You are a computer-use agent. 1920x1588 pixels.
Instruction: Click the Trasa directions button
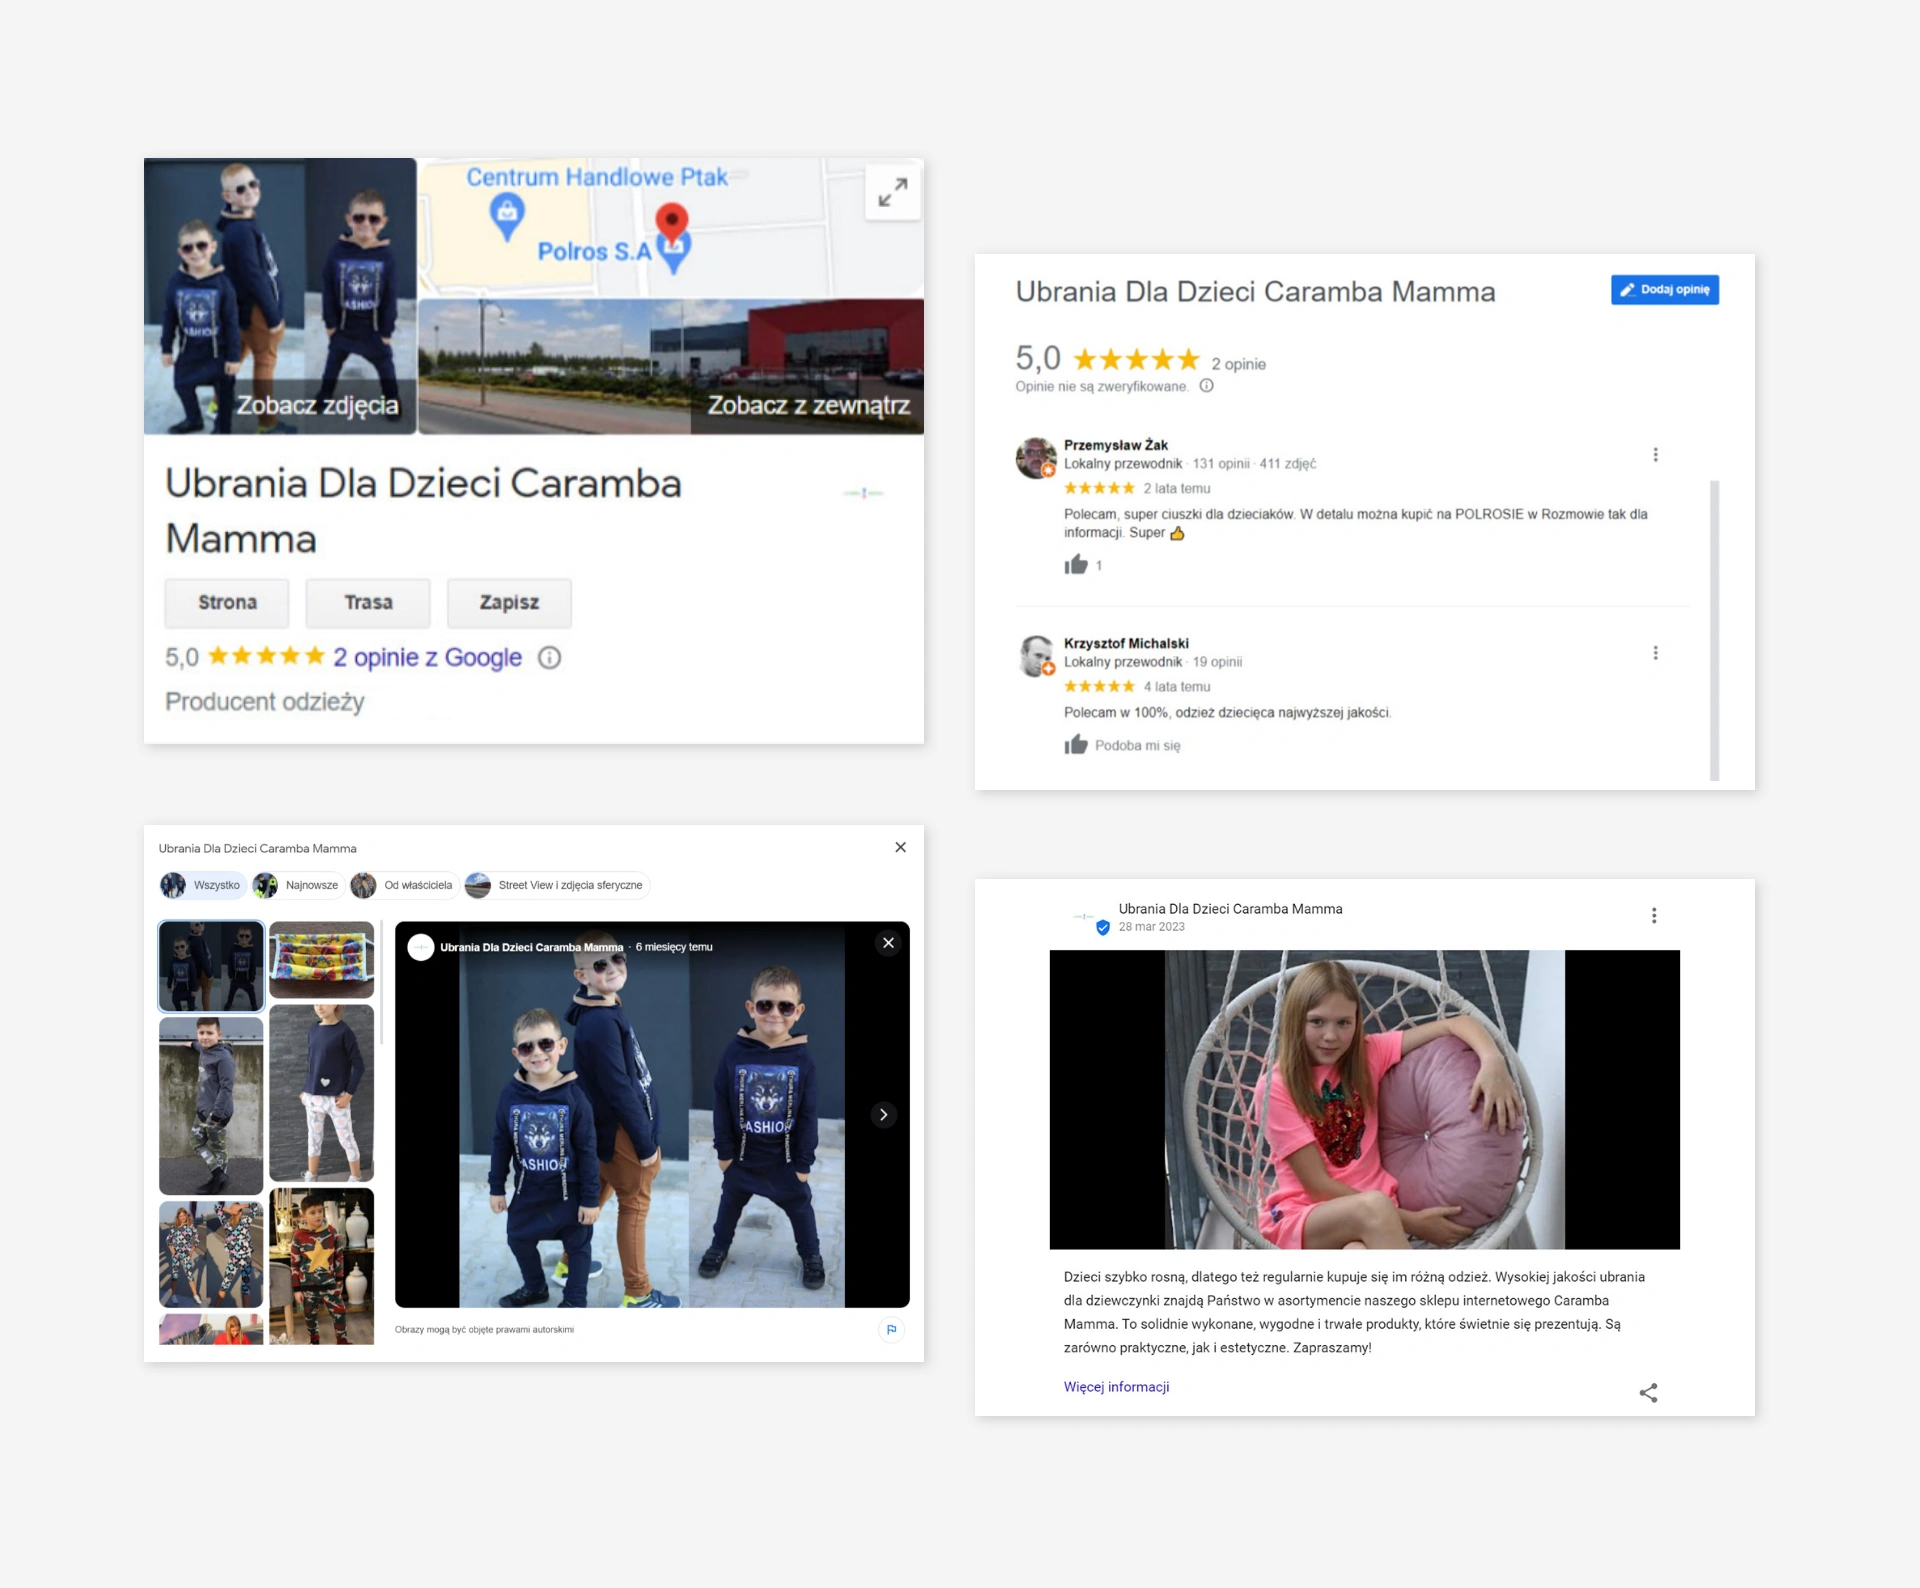click(368, 602)
